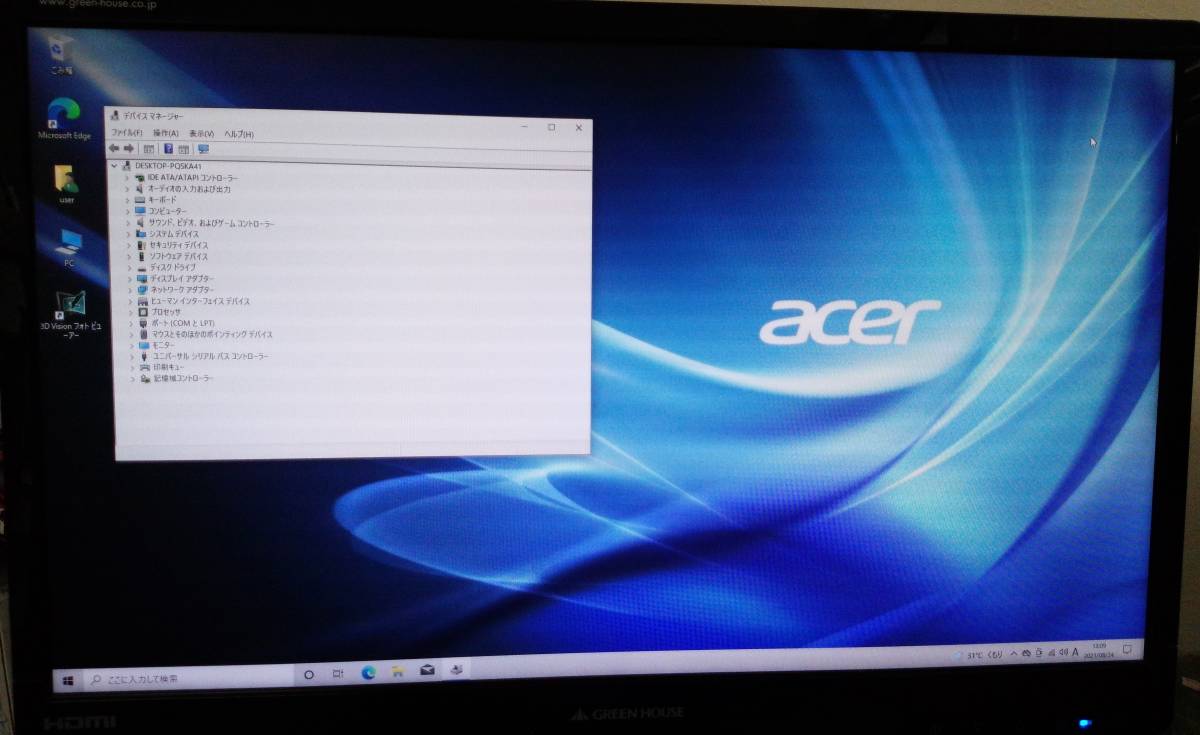Open the Mail app from the taskbar

427,670
